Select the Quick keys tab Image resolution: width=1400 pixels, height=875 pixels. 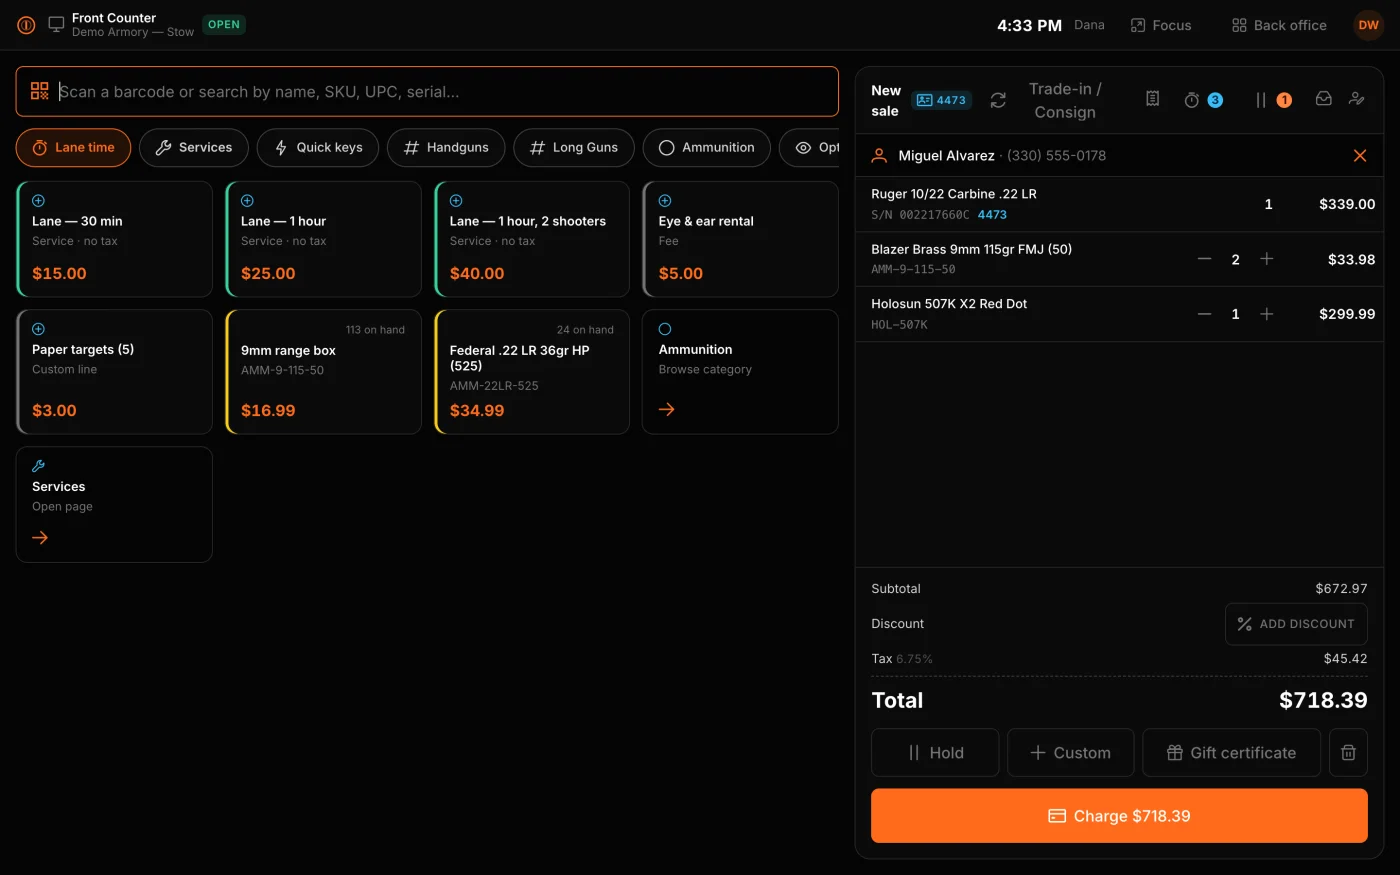click(x=318, y=147)
